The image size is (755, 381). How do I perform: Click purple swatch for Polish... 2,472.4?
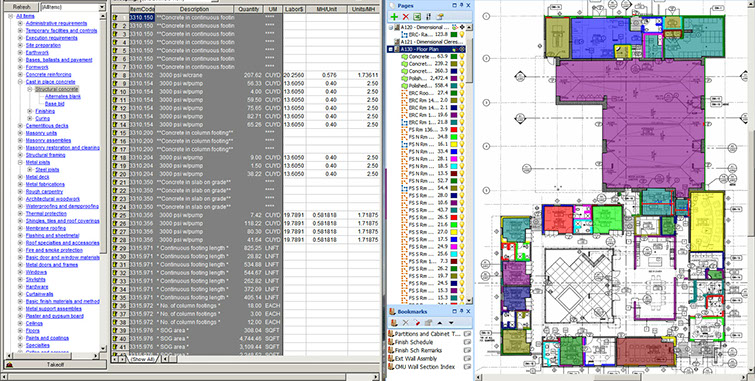(x=454, y=78)
